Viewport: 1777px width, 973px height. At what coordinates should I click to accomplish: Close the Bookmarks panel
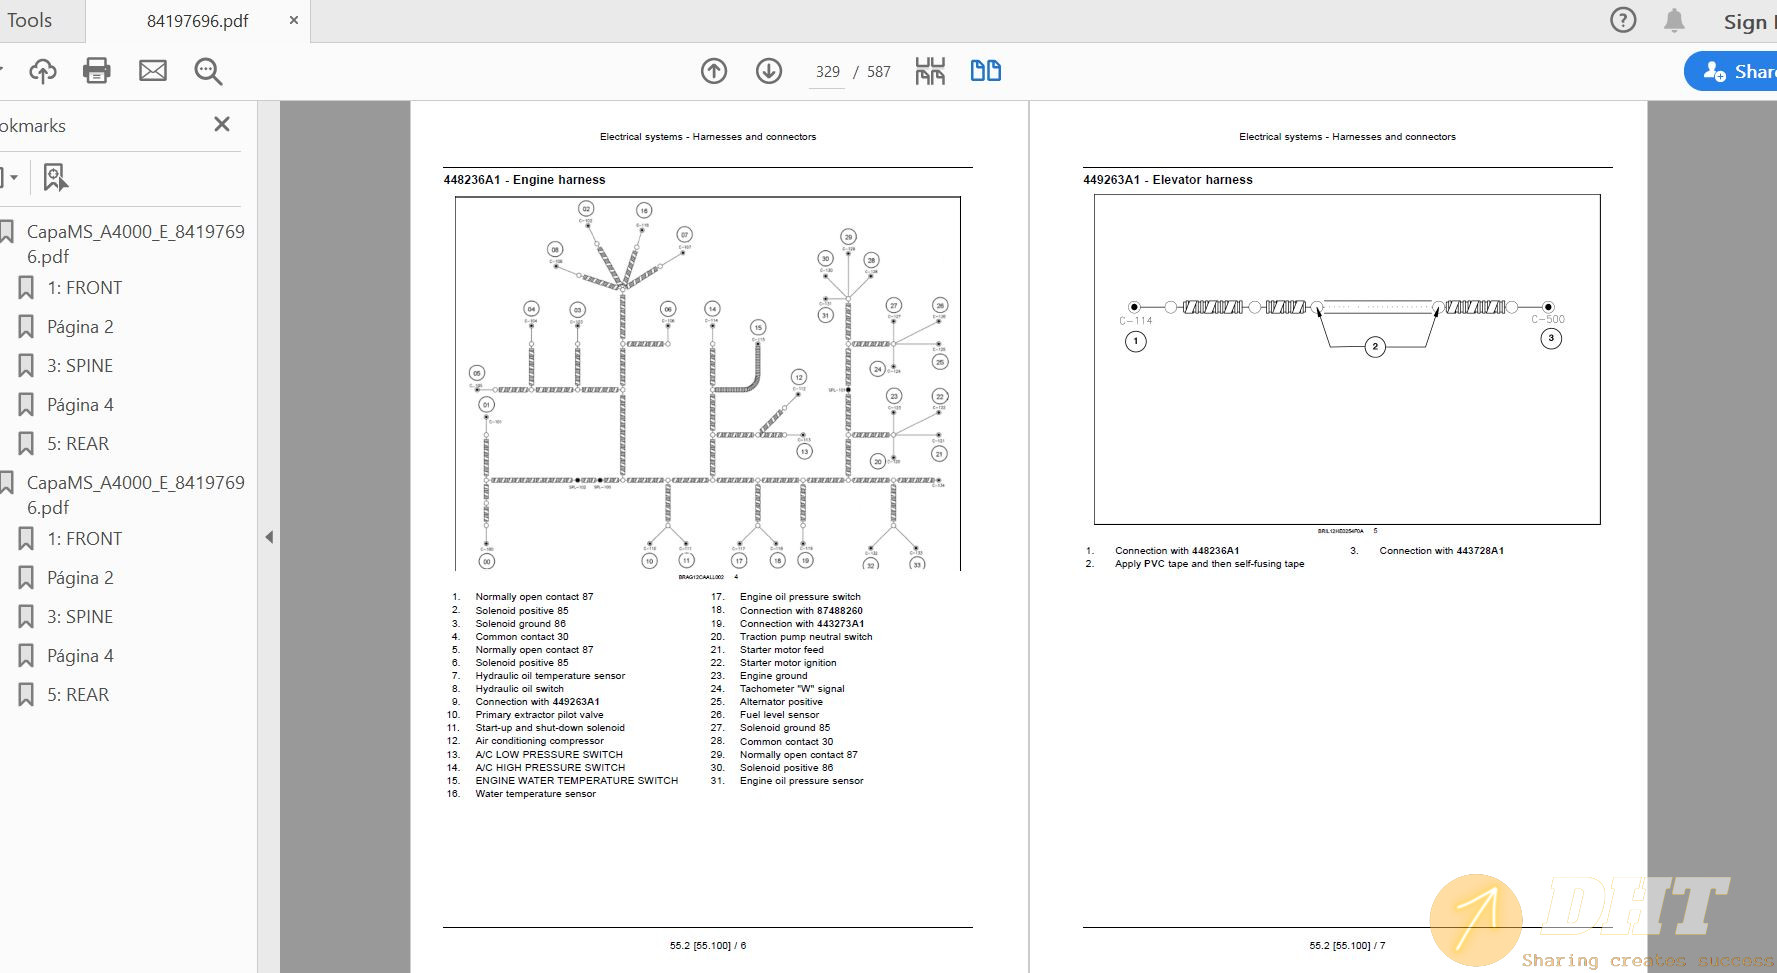point(221,124)
